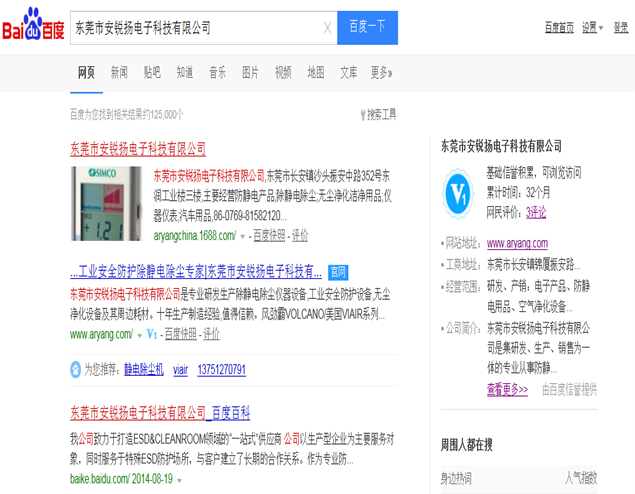635x494 pixels.
Task: Open the 工业安全防护除静电除尘专家 result title
Action: pyautogui.click(x=196, y=272)
